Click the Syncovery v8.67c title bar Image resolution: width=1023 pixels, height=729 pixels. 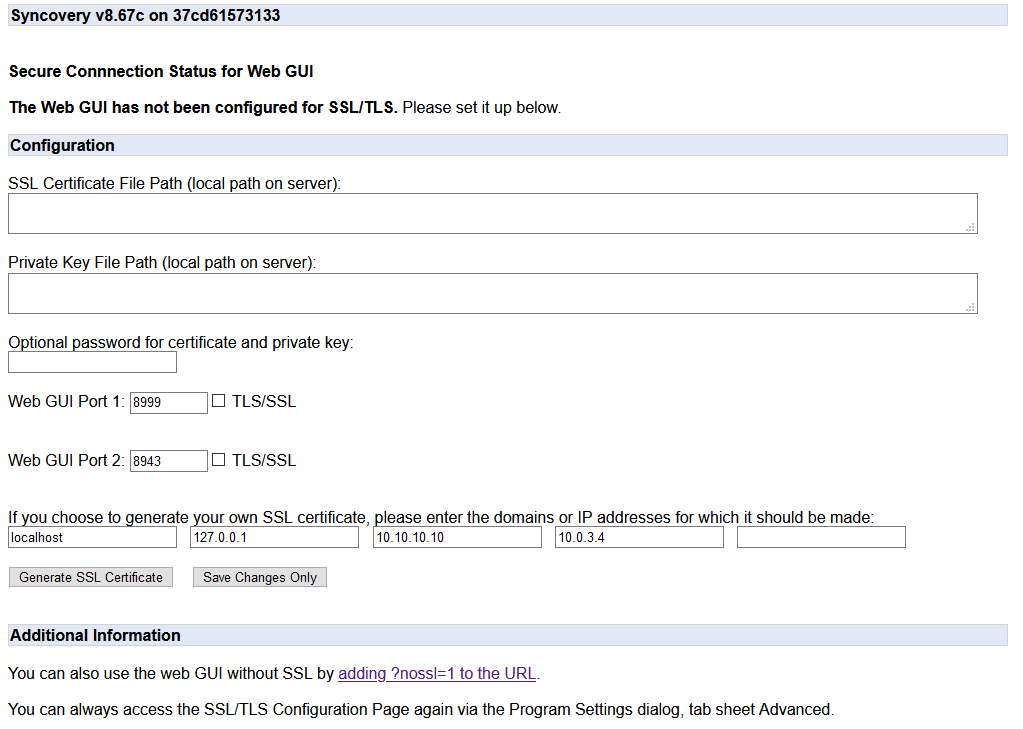point(145,16)
